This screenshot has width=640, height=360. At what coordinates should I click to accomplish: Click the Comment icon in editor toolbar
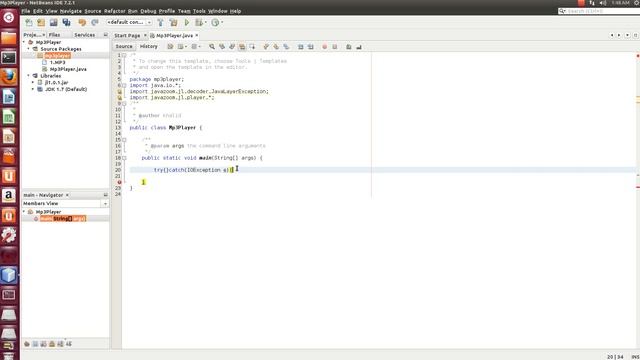[349, 47]
